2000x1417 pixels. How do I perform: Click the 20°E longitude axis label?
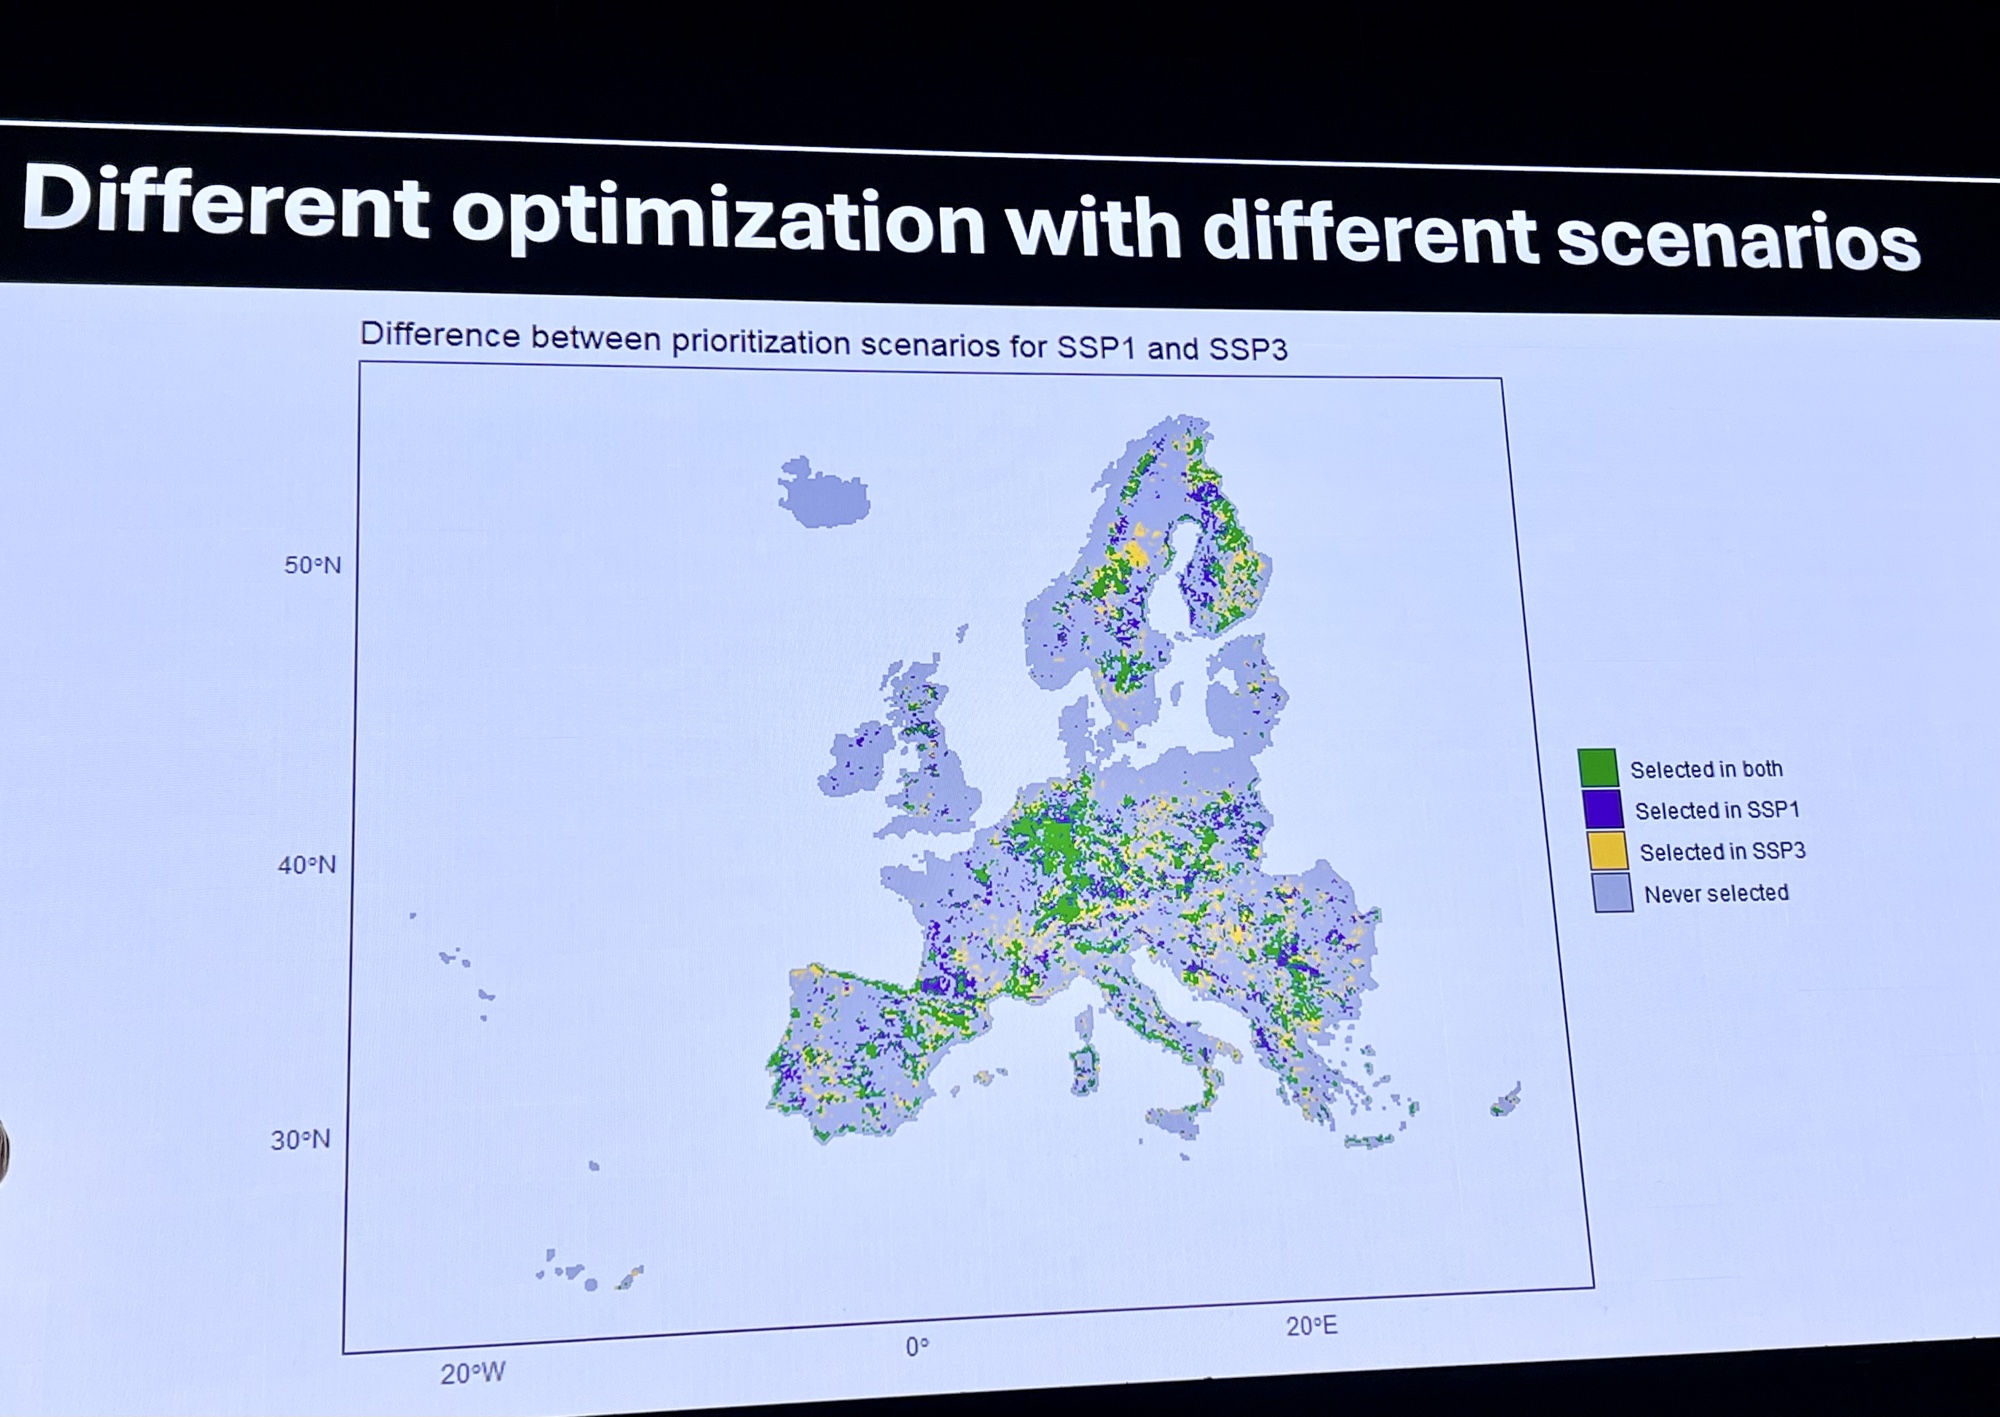1311,1326
